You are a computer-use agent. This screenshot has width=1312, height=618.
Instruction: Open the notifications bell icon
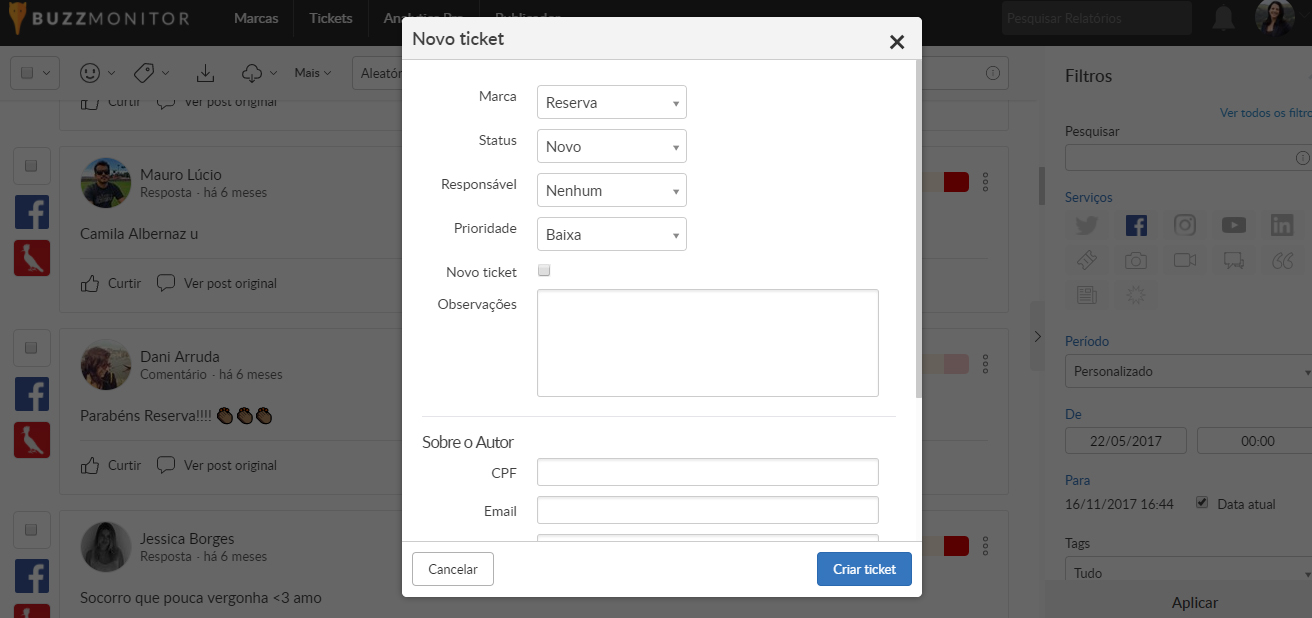click(x=1223, y=18)
